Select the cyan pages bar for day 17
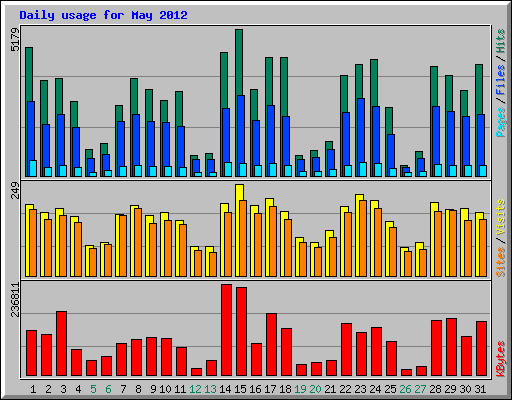The image size is (512, 400). (x=273, y=170)
